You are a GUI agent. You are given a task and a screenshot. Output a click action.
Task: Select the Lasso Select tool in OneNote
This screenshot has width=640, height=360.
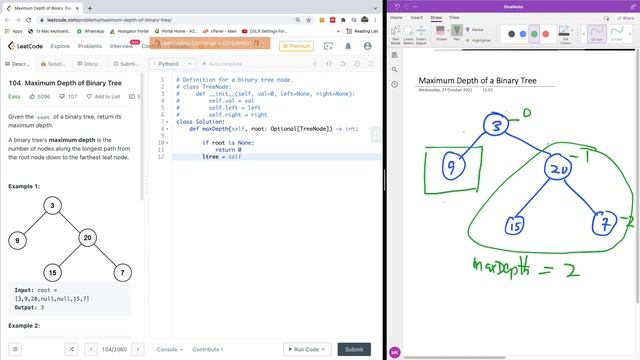(408, 35)
